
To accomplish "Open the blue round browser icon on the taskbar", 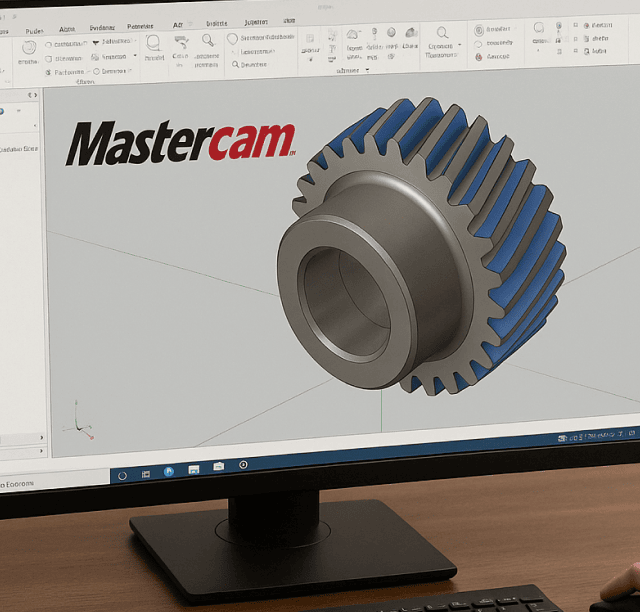I will [x=169, y=468].
